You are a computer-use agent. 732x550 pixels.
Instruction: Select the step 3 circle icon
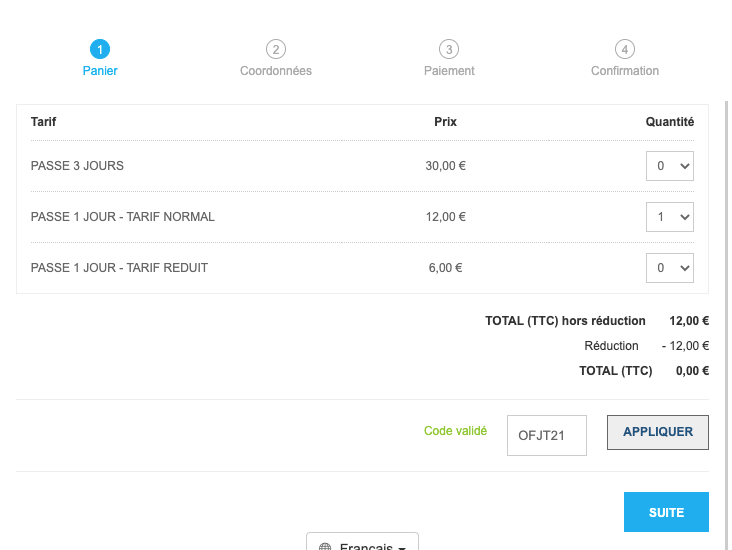(449, 49)
